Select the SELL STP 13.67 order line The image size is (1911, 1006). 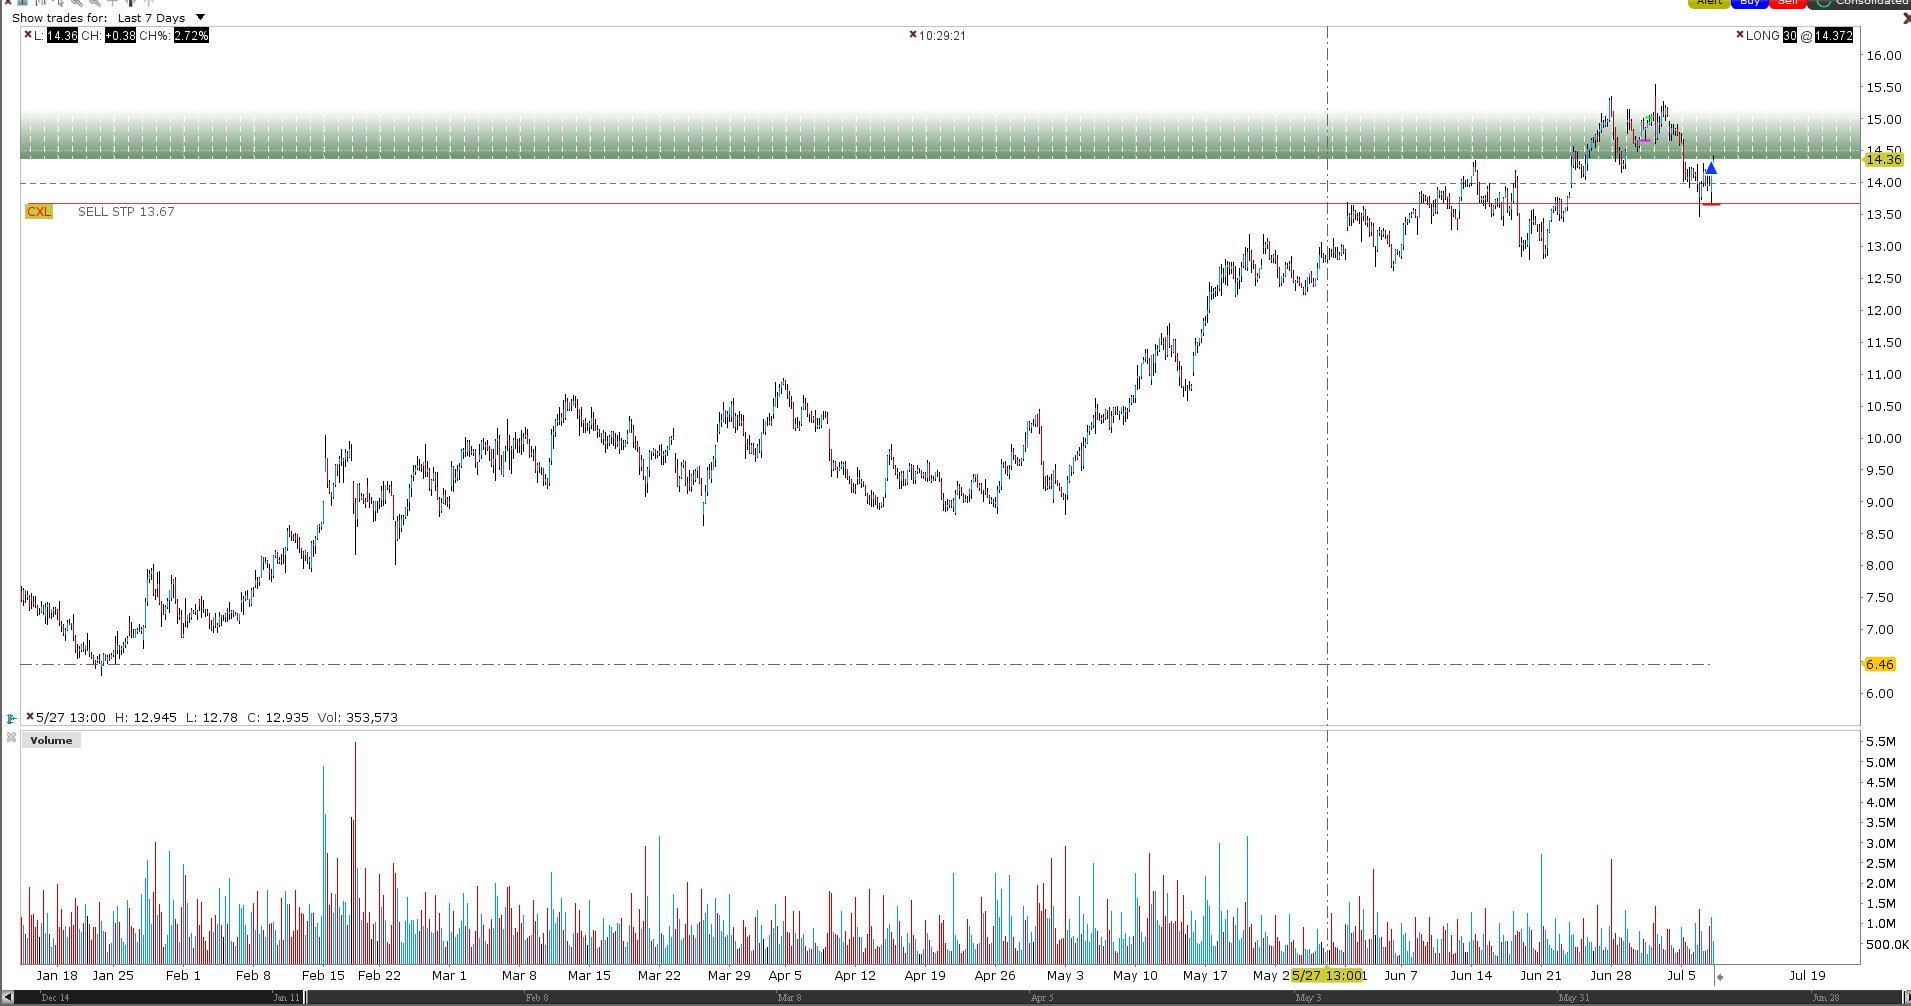pos(126,212)
